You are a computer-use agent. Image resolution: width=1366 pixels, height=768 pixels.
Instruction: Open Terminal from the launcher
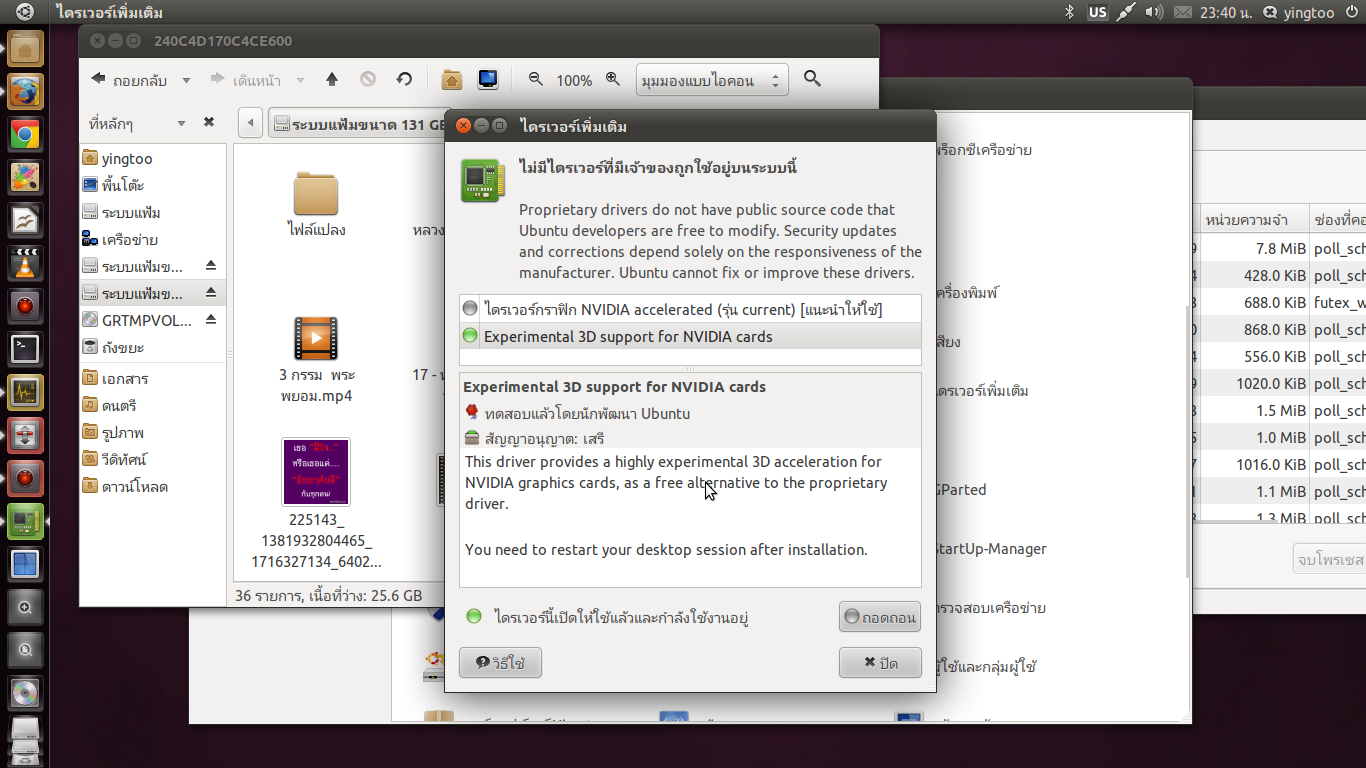coord(25,349)
